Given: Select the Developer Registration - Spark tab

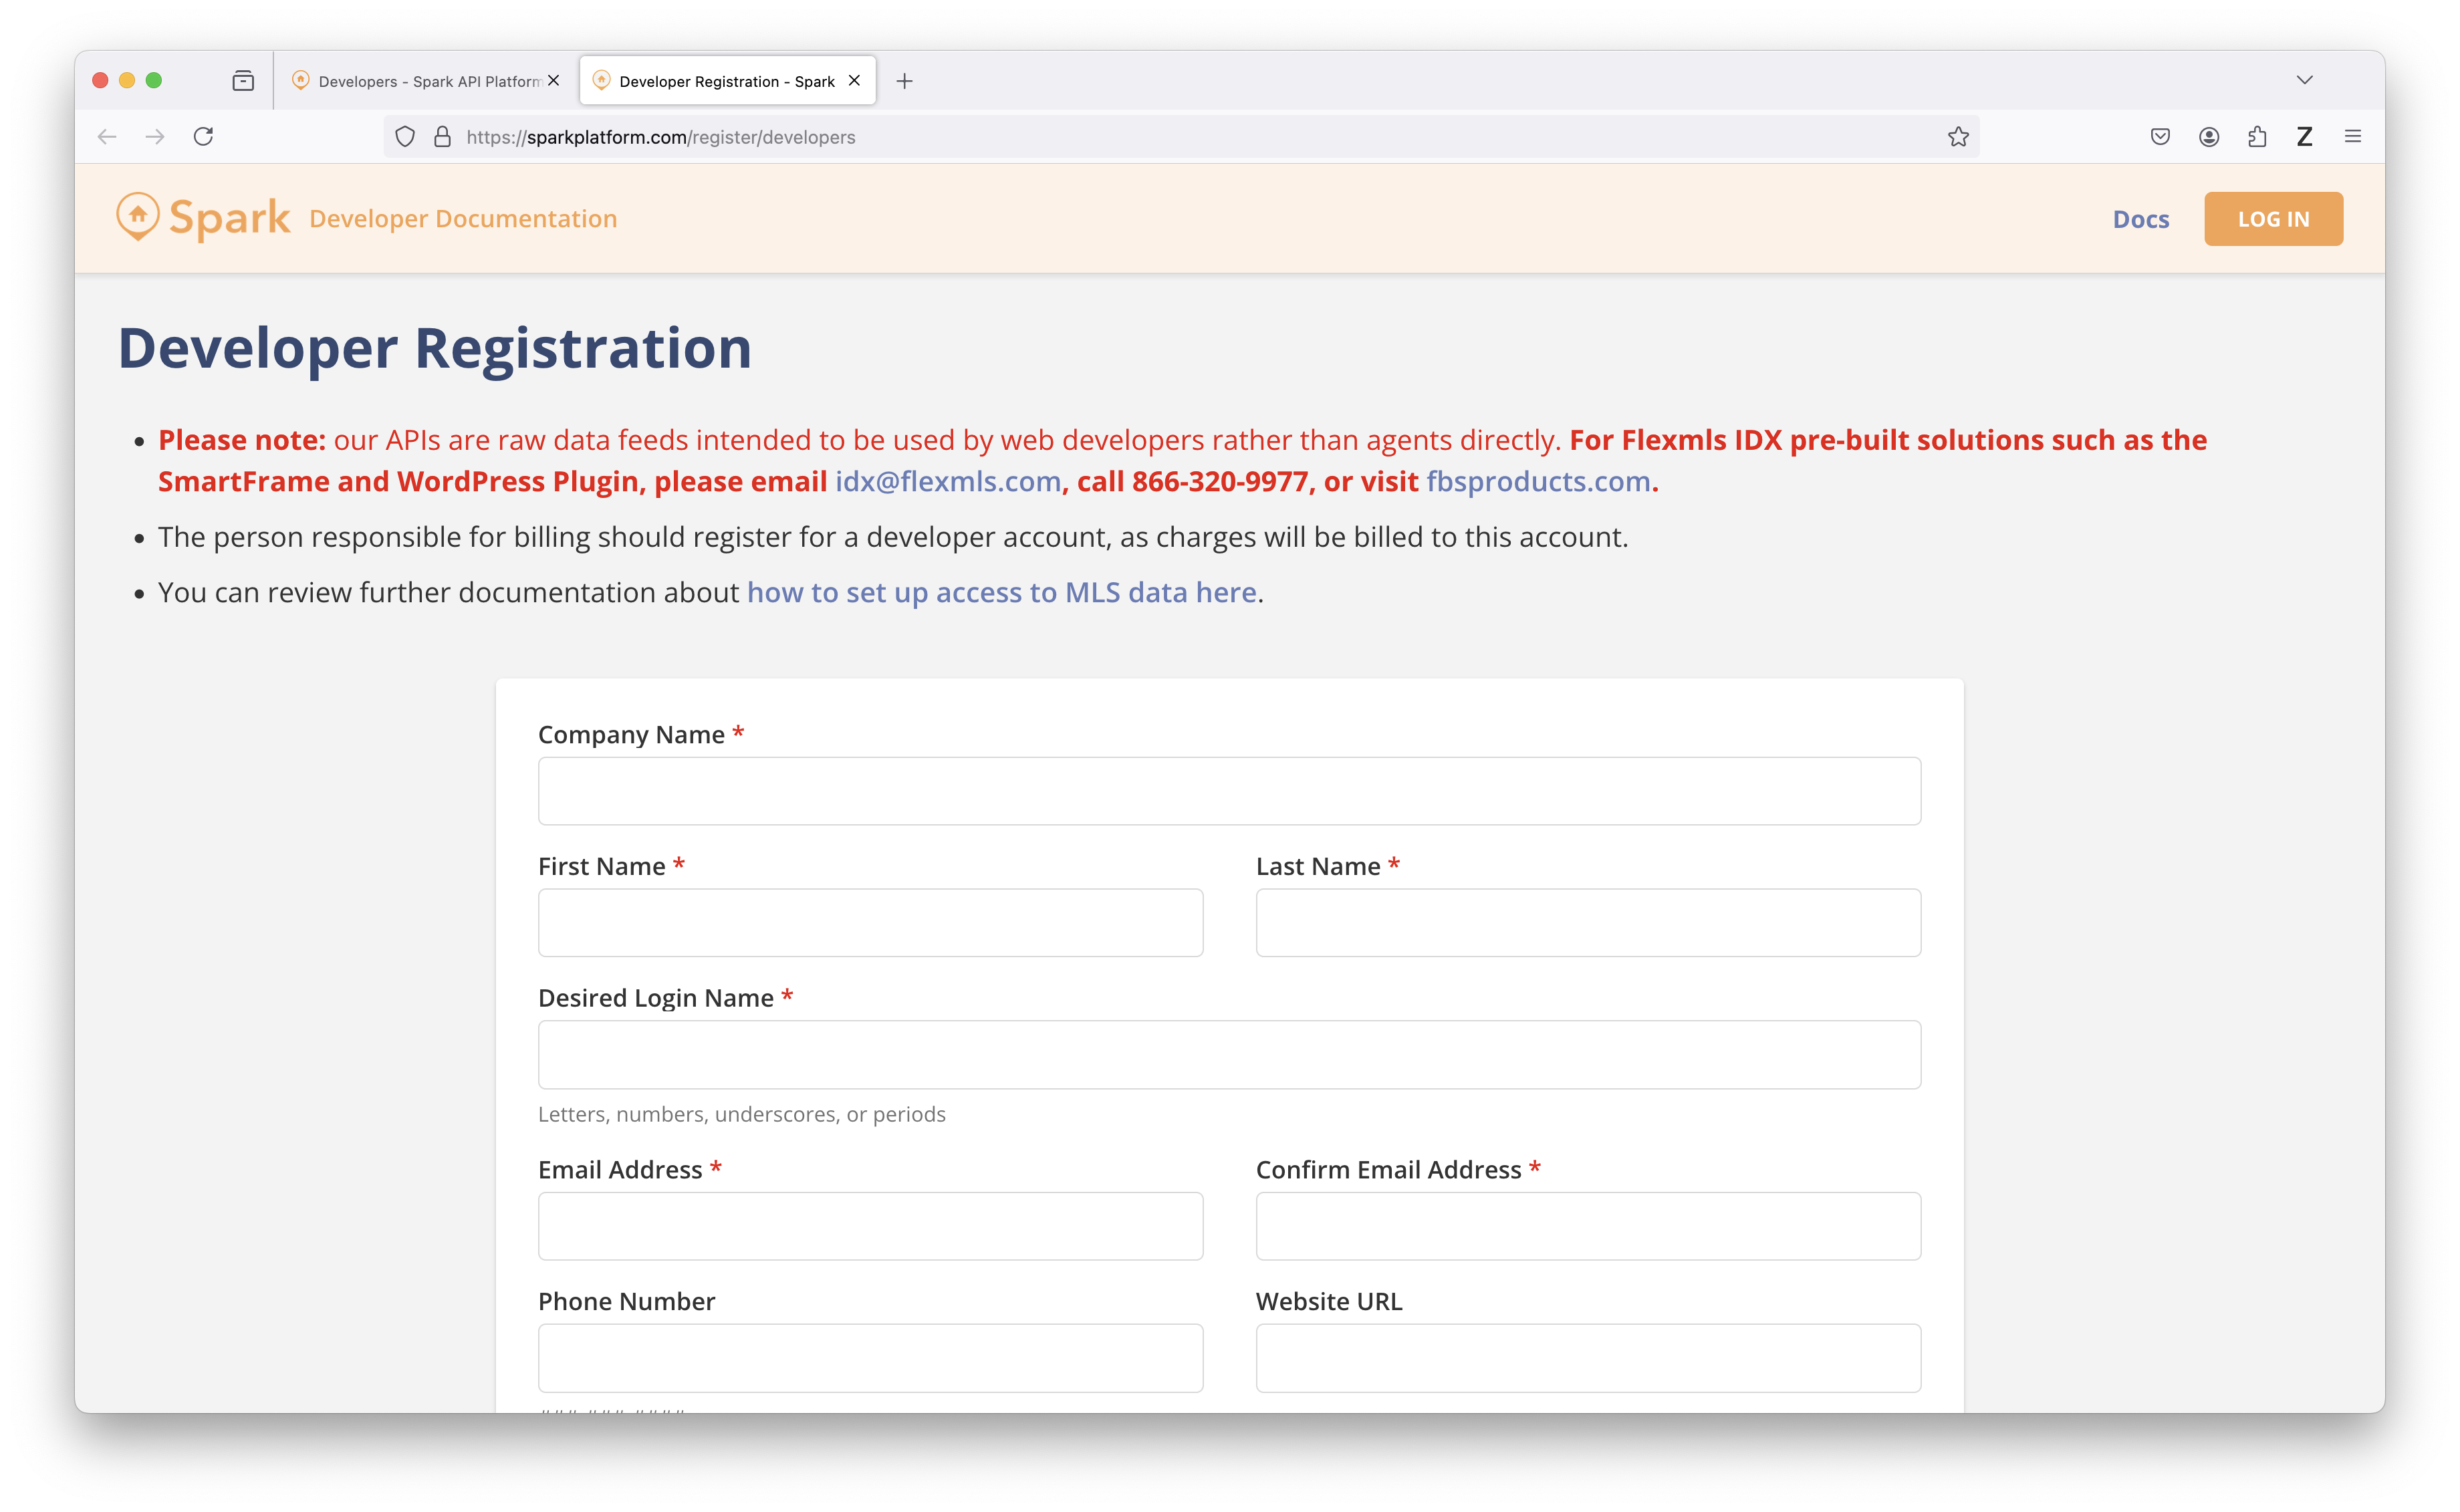Looking at the screenshot, I should (727, 81).
